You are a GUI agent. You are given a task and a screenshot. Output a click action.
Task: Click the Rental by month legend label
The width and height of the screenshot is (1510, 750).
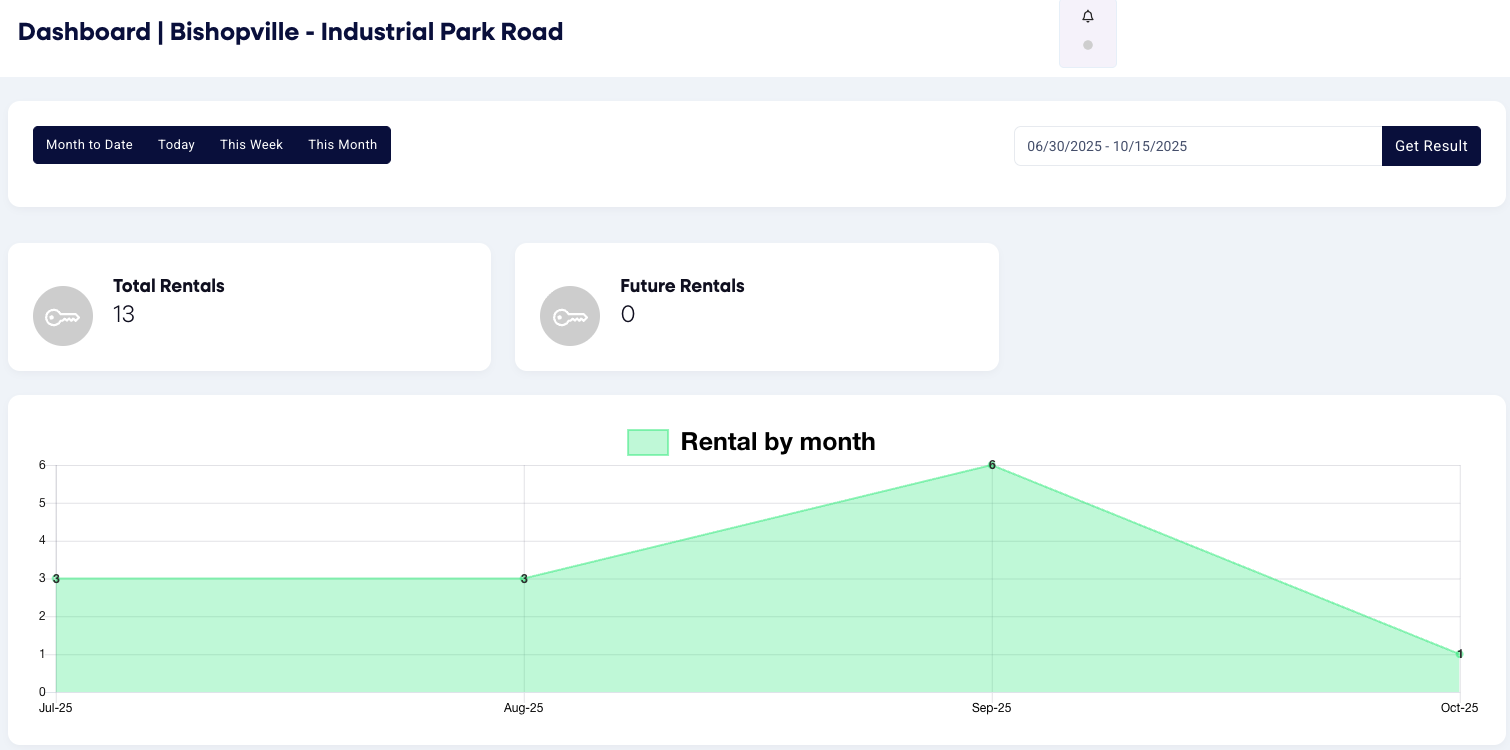(777, 442)
